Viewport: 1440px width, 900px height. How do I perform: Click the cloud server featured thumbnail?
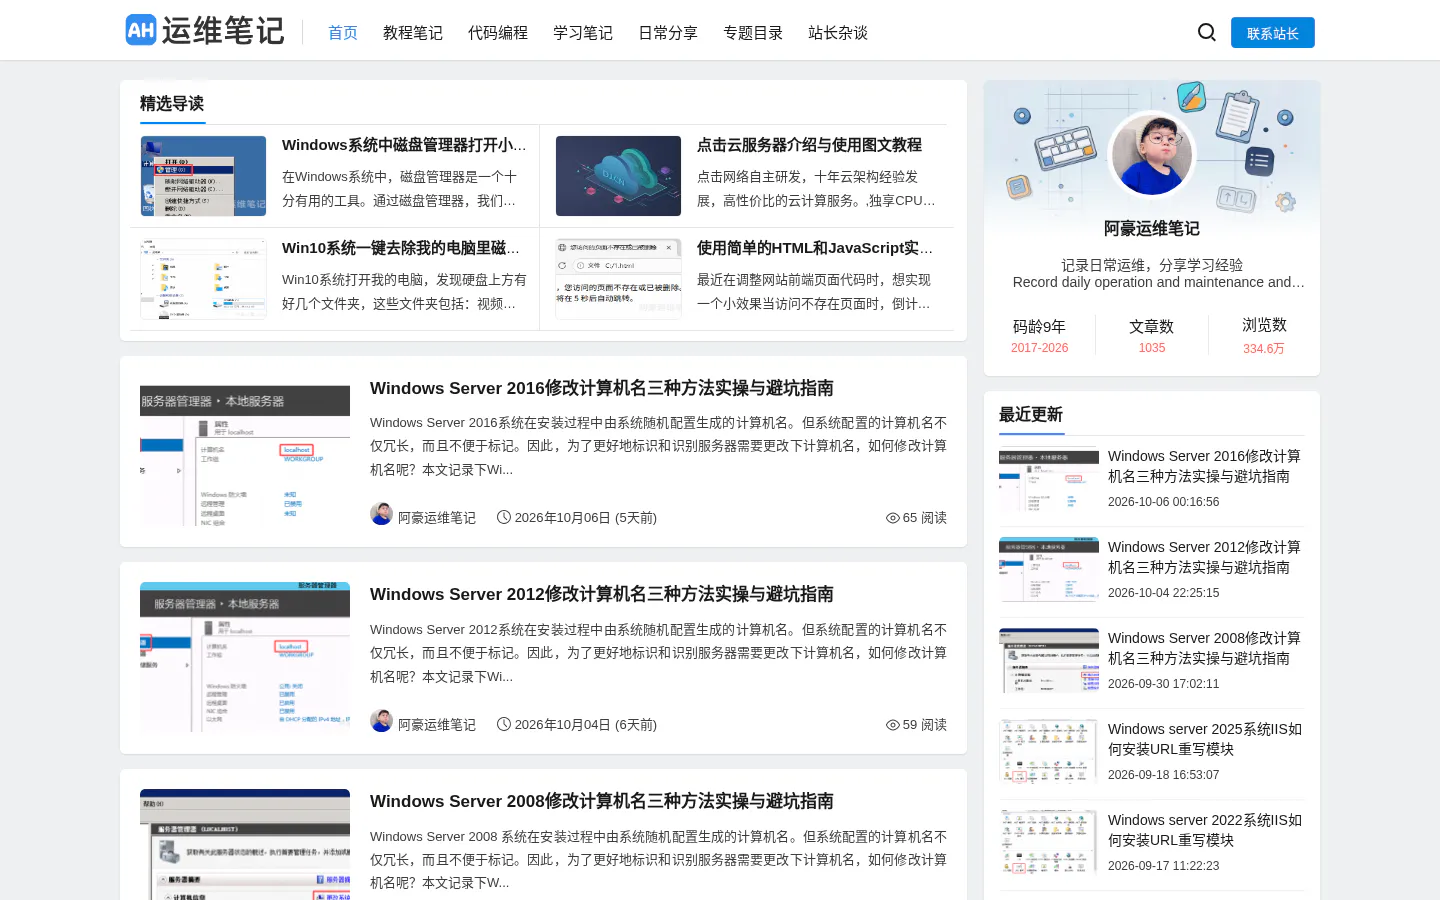[x=618, y=176]
